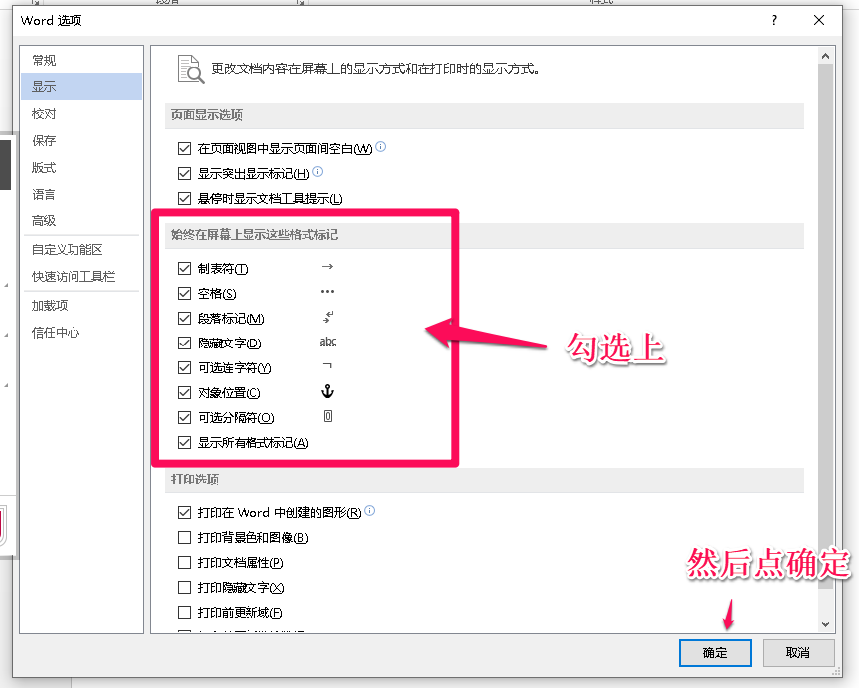This screenshot has width=860, height=688.
Task: Click the scrollbar down arrow
Action: [825, 624]
